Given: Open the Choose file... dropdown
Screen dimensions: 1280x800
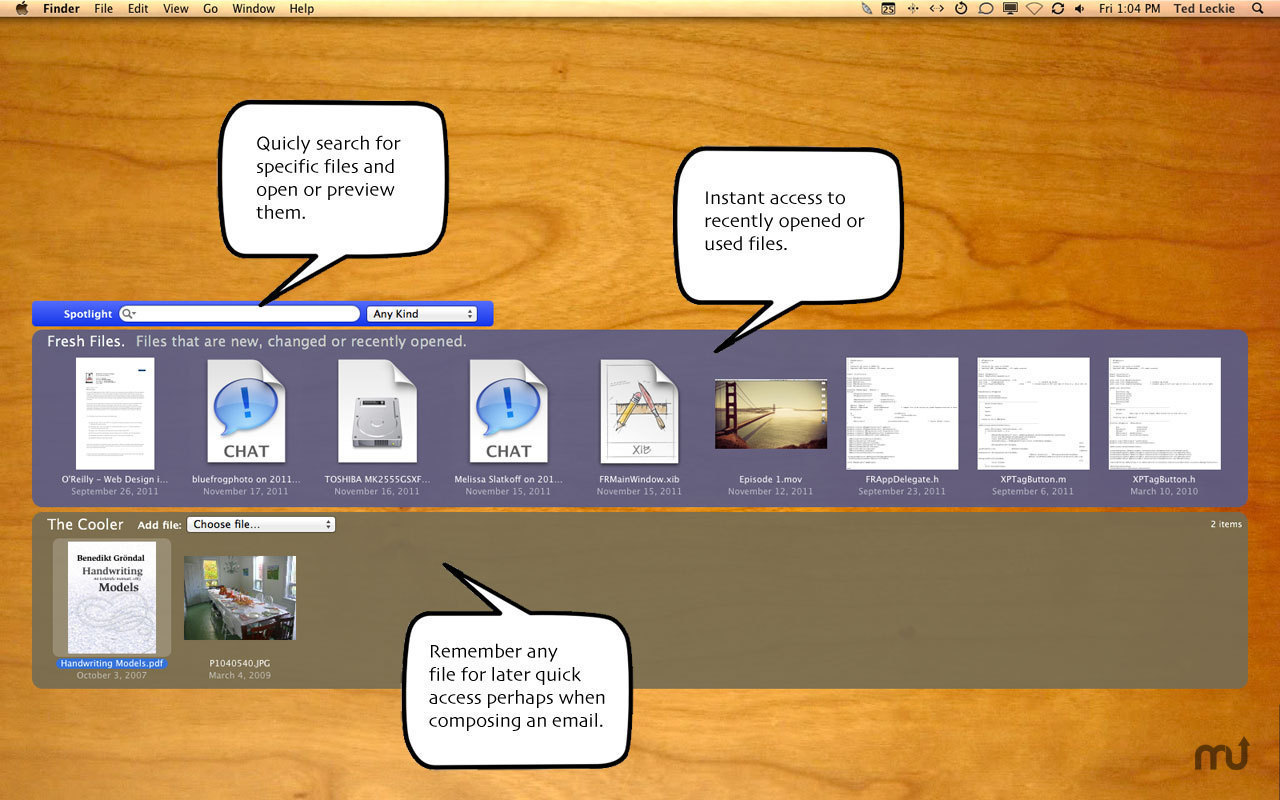Looking at the screenshot, I should pyautogui.click(x=261, y=525).
